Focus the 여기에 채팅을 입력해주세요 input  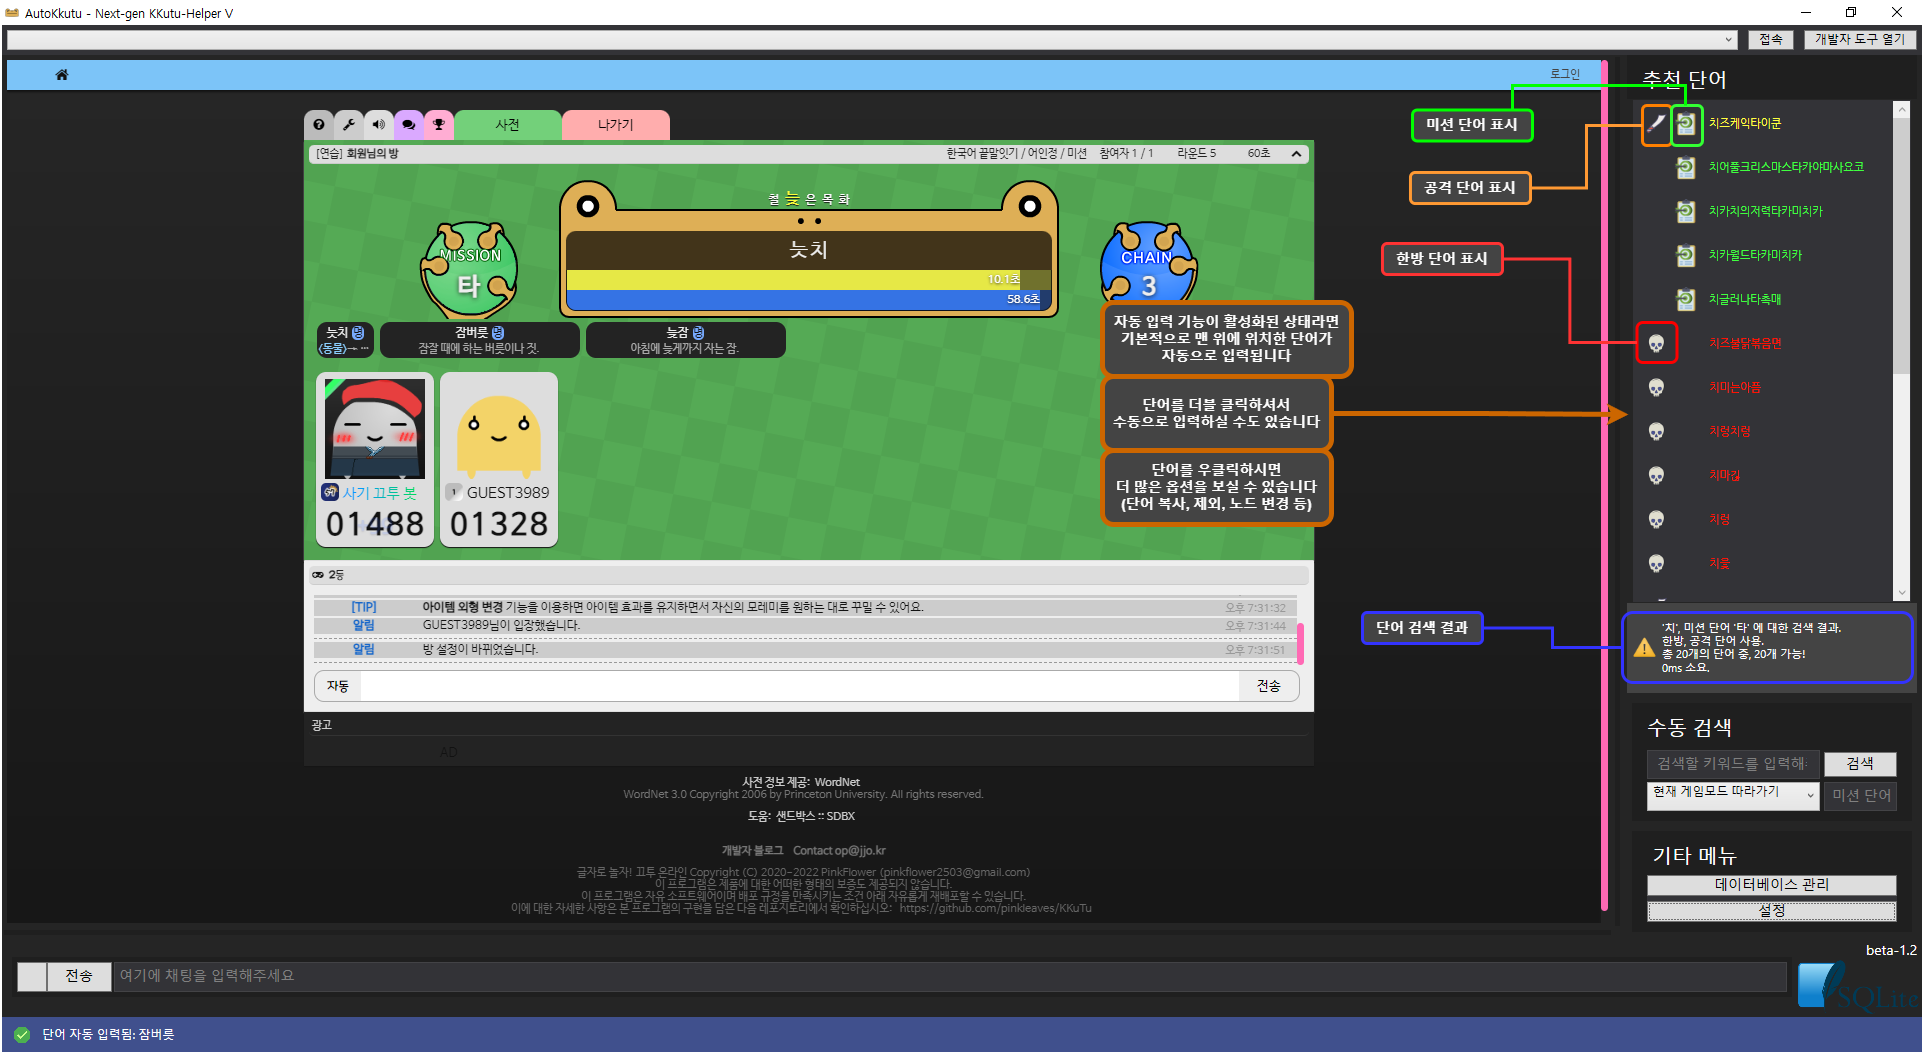[949, 977]
